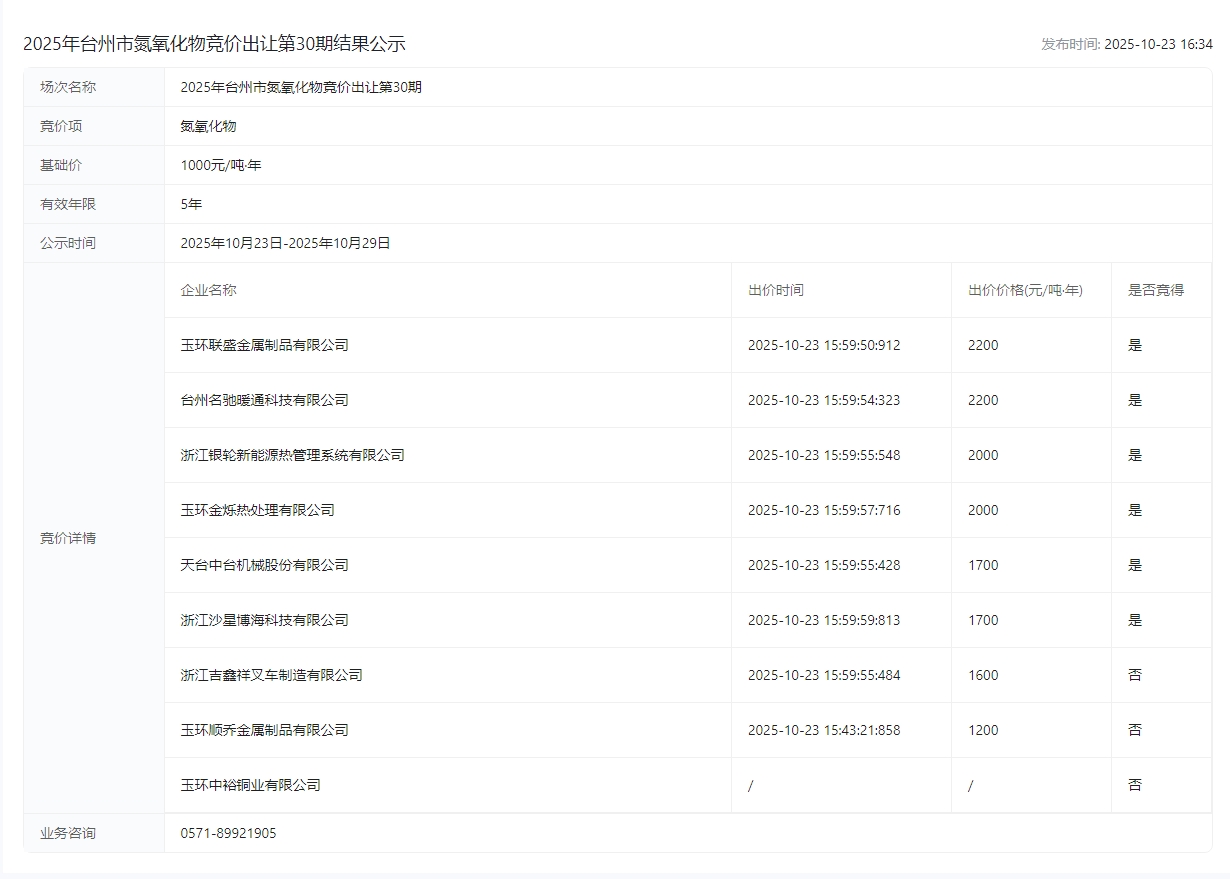Select company 台州名驰暖通科技有限公司
1230x879 pixels.
tap(264, 400)
